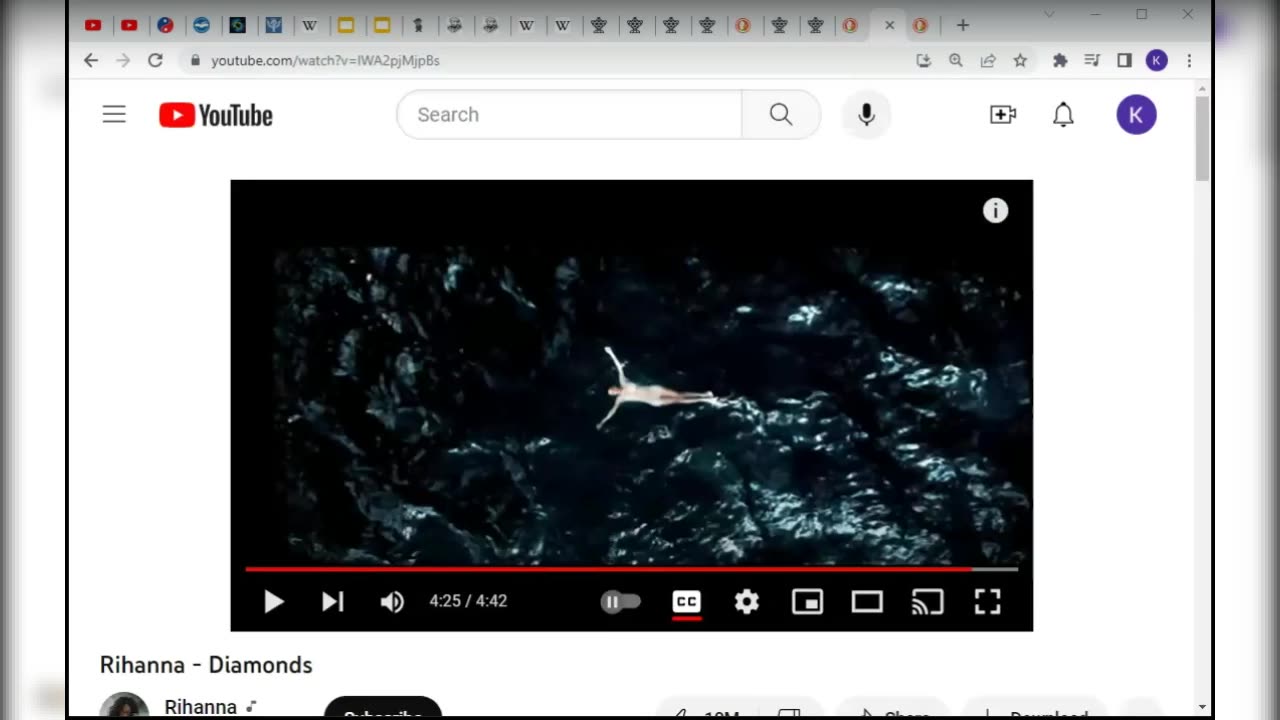
Task: Play the Diamonds video
Action: tap(273, 601)
